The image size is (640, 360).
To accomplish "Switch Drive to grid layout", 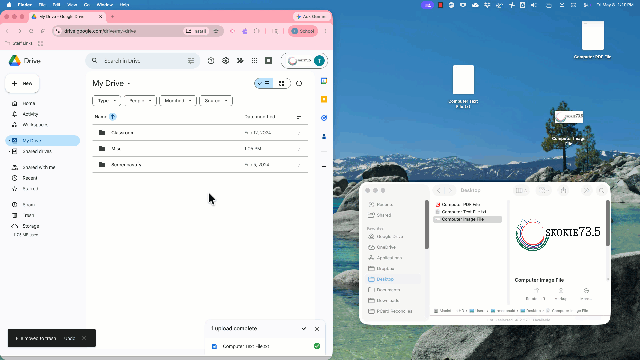I will [282, 83].
